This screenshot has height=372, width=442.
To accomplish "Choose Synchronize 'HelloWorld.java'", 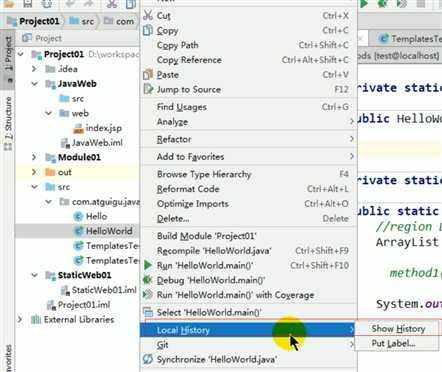I will click(249, 359).
